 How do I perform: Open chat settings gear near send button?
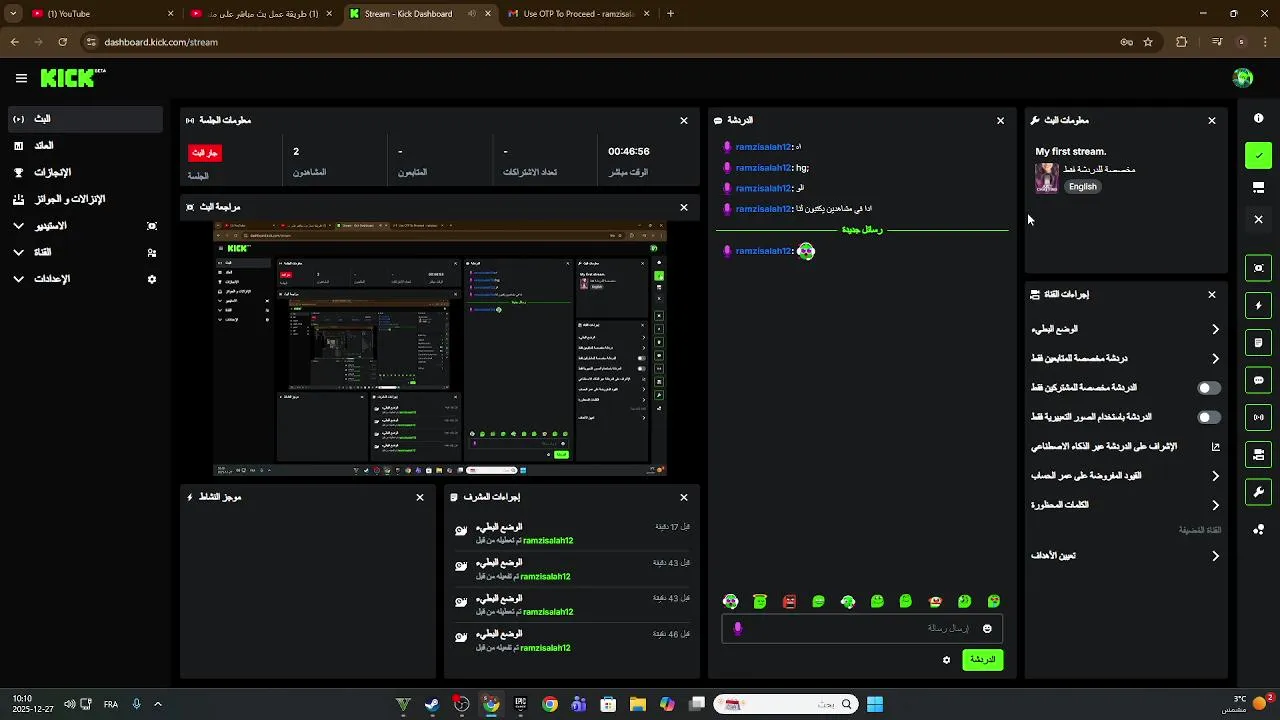(946, 660)
